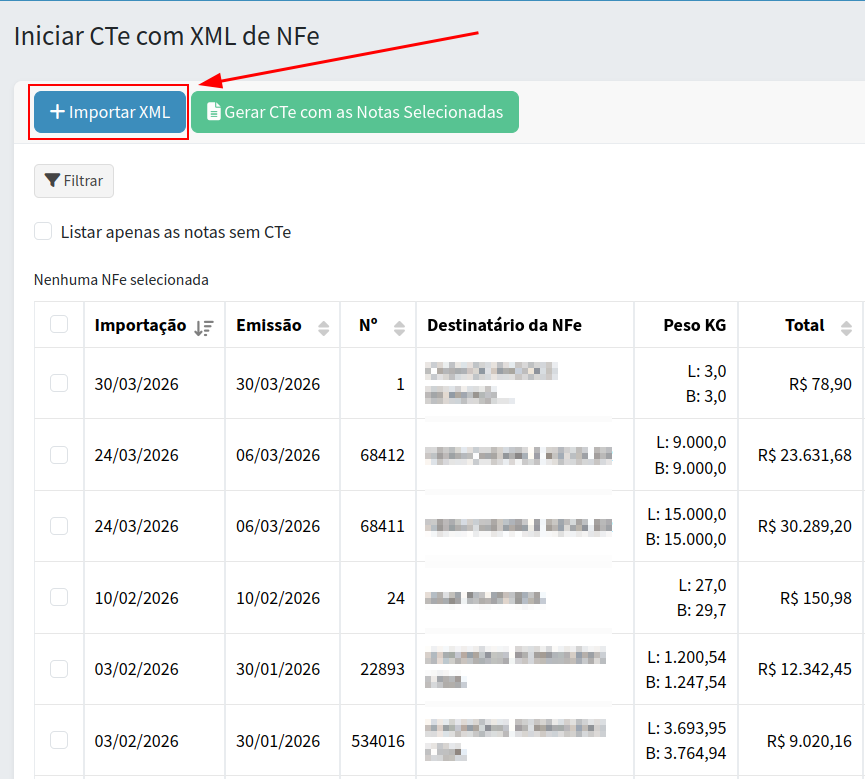Click the document icon on Gerar CTe button

[213, 112]
